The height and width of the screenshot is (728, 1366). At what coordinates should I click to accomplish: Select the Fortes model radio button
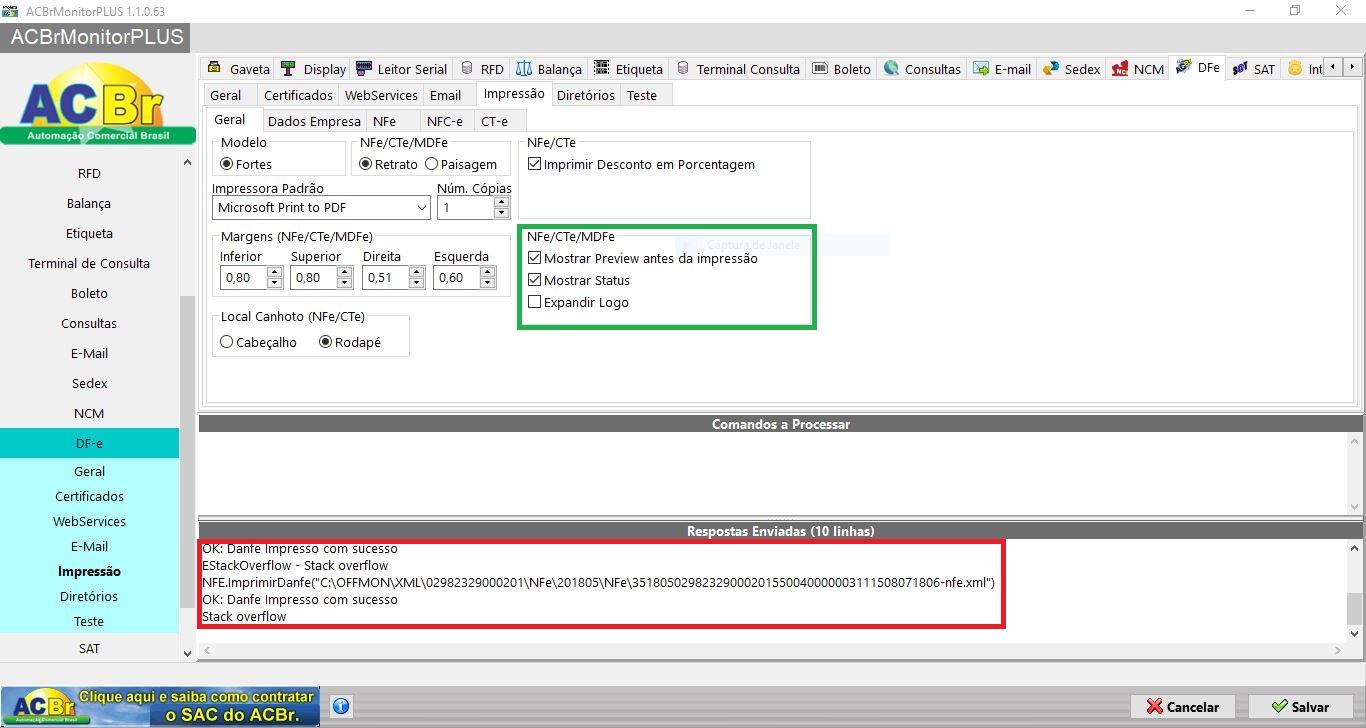coord(227,164)
